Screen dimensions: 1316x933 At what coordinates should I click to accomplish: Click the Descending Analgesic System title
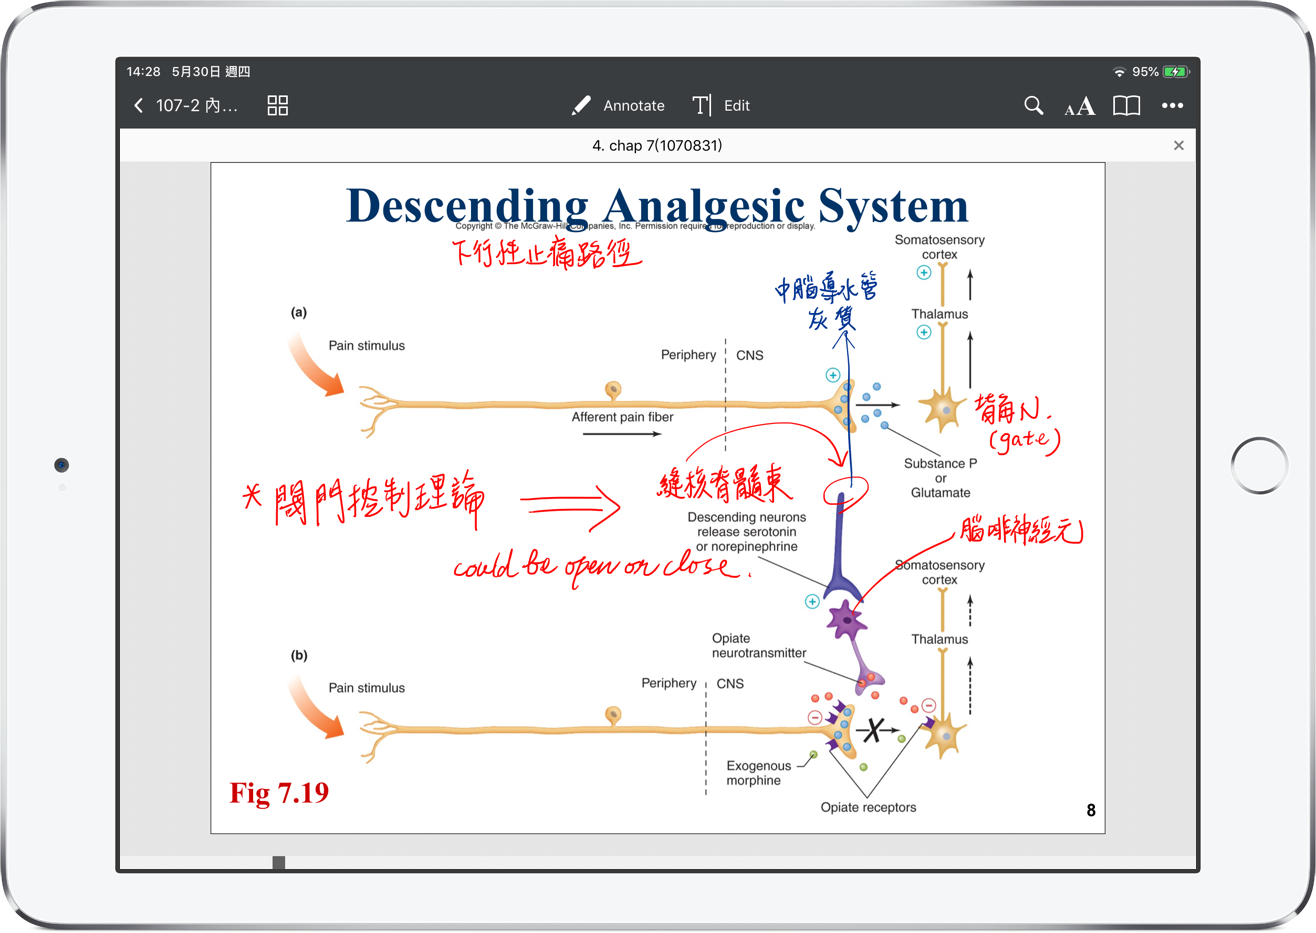click(657, 206)
